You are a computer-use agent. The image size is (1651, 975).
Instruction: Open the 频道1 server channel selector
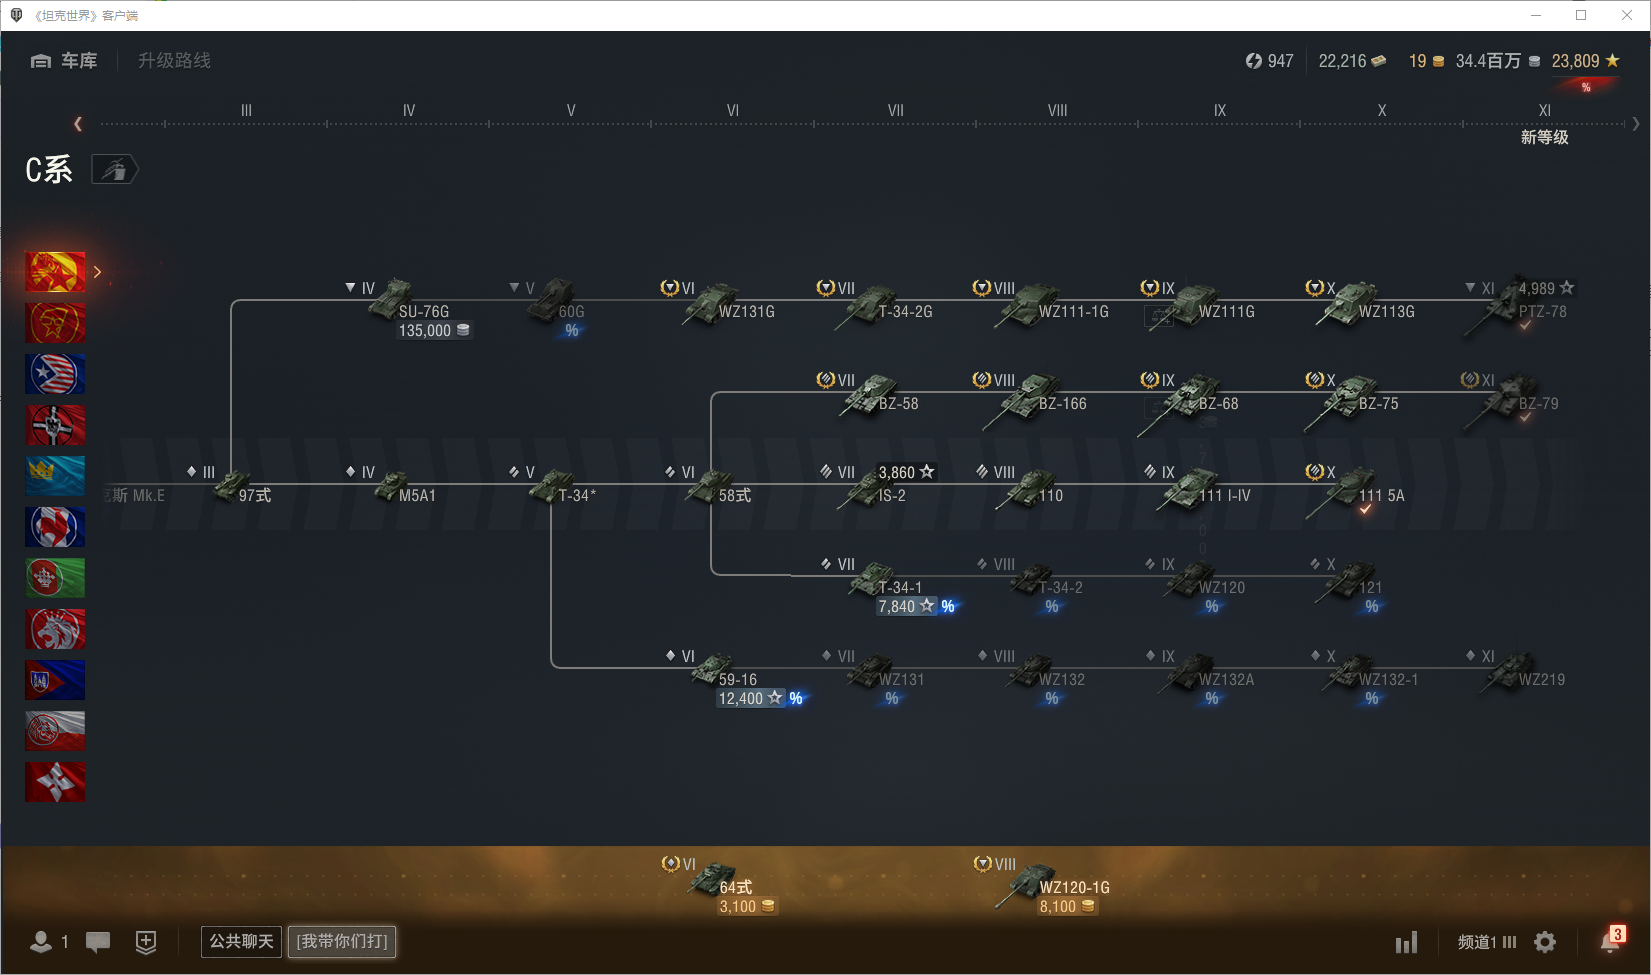[x=1487, y=942]
